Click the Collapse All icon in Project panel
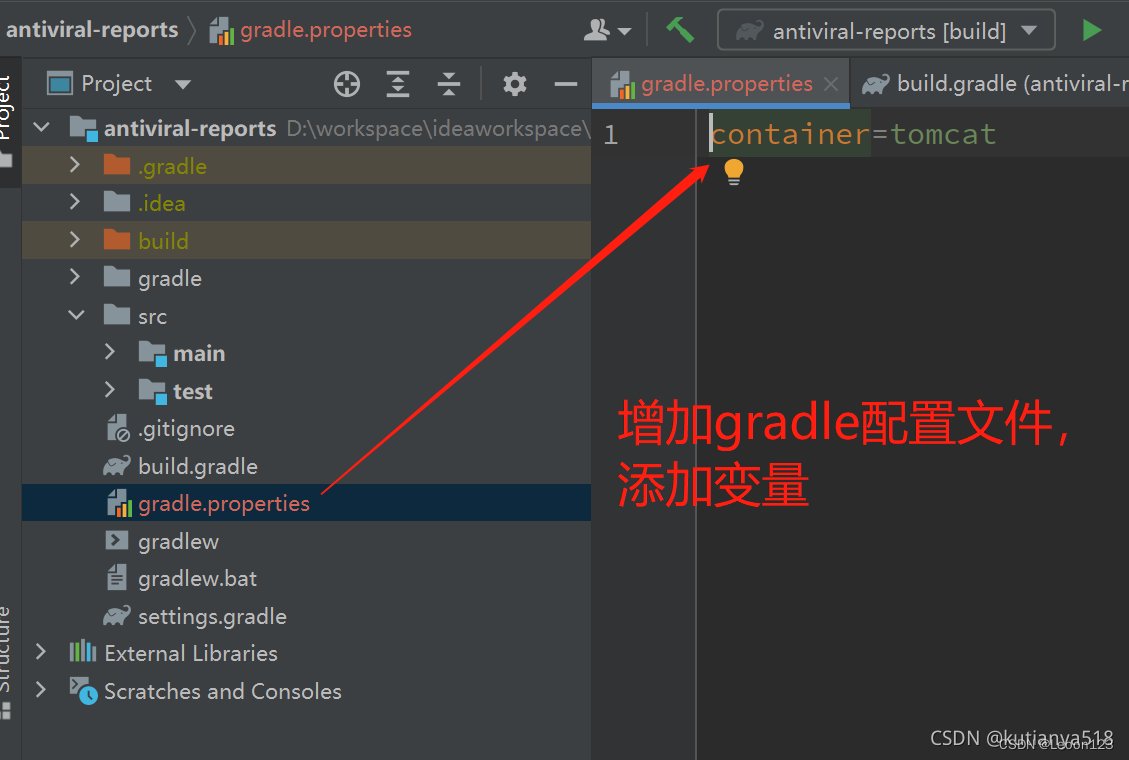The width and height of the screenshot is (1129, 760). 449,84
